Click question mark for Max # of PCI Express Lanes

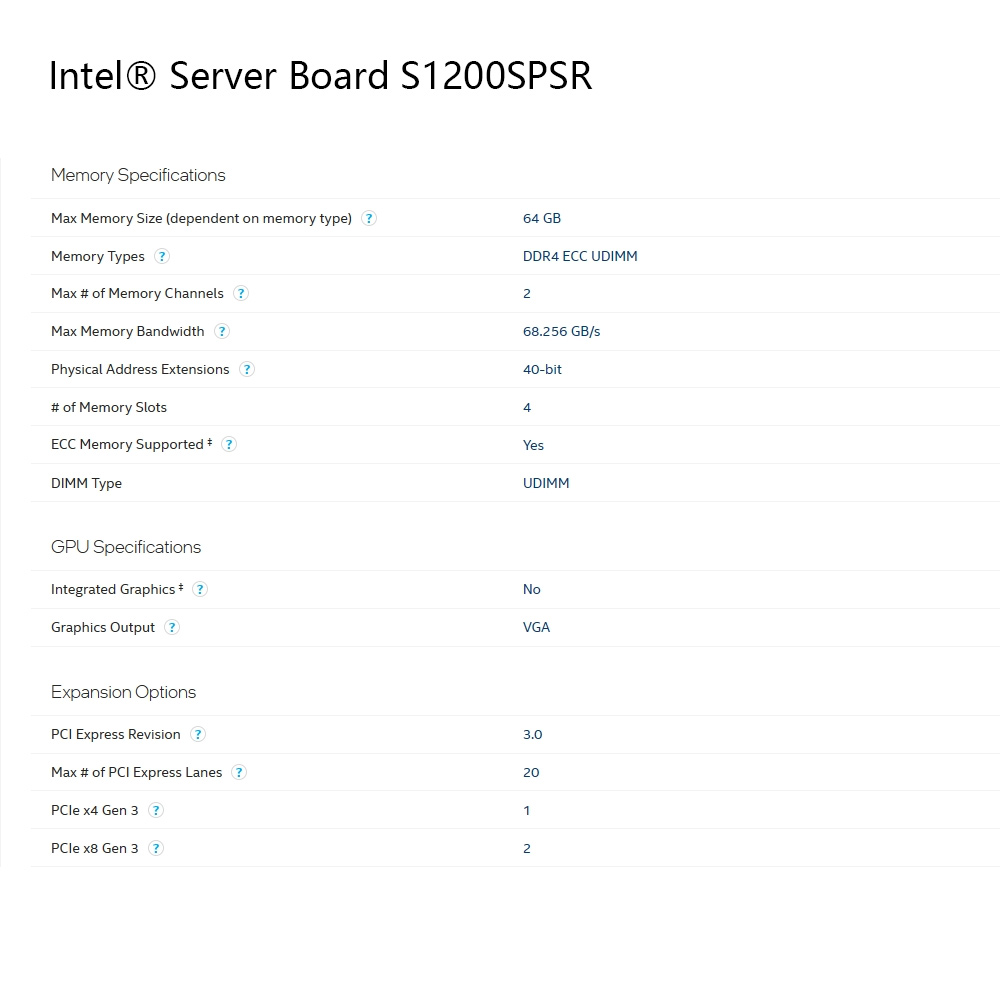tap(239, 772)
